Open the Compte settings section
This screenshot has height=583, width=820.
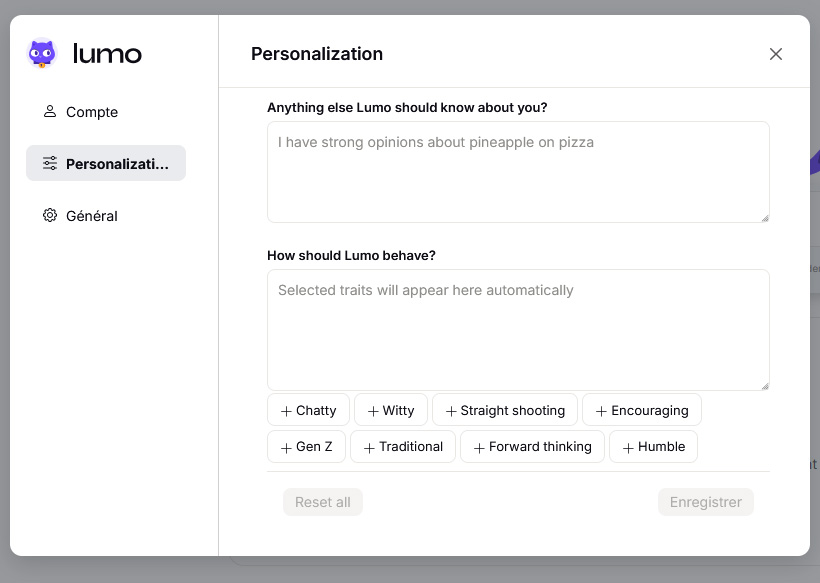(x=91, y=112)
